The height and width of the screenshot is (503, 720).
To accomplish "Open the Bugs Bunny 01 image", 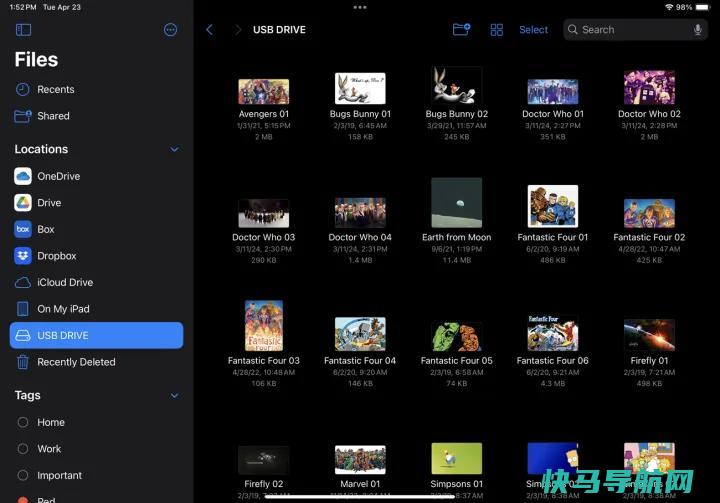I will click(x=360, y=89).
